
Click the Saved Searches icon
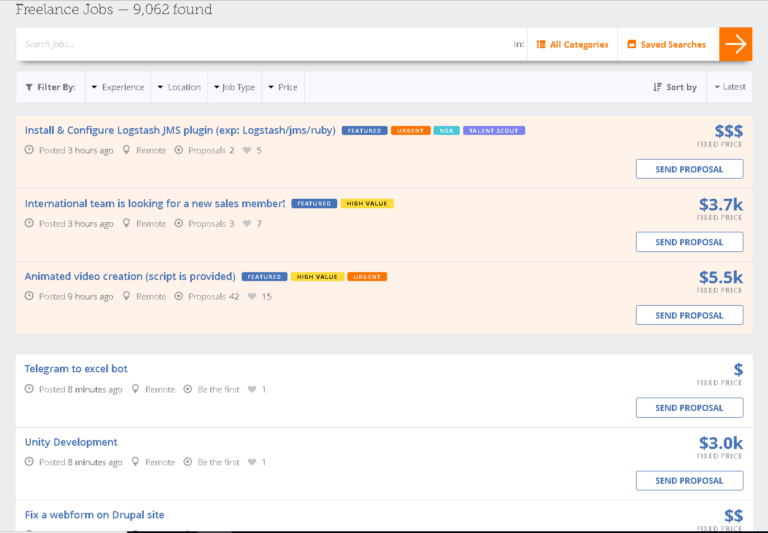[x=632, y=44]
